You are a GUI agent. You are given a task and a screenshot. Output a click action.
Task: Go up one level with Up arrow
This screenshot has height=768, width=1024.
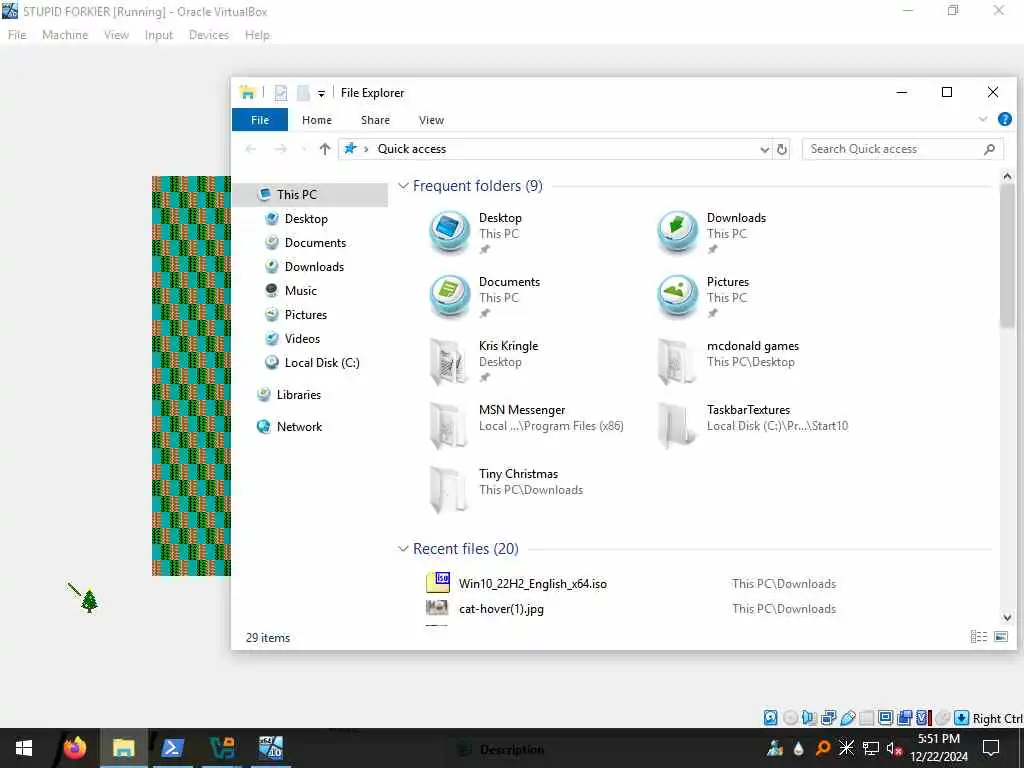tap(325, 149)
